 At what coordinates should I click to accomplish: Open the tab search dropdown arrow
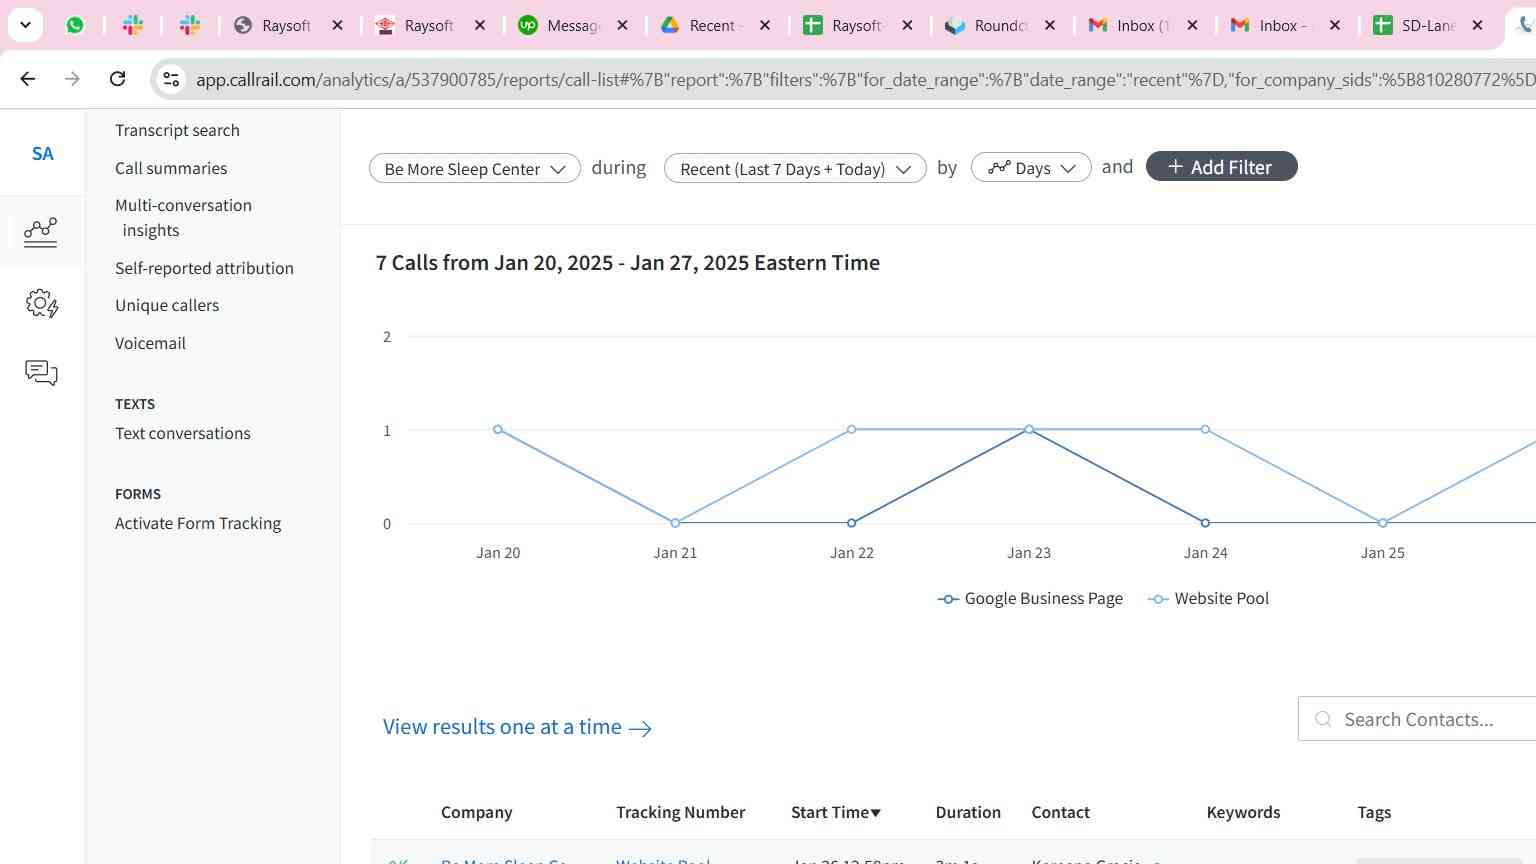[x=25, y=25]
